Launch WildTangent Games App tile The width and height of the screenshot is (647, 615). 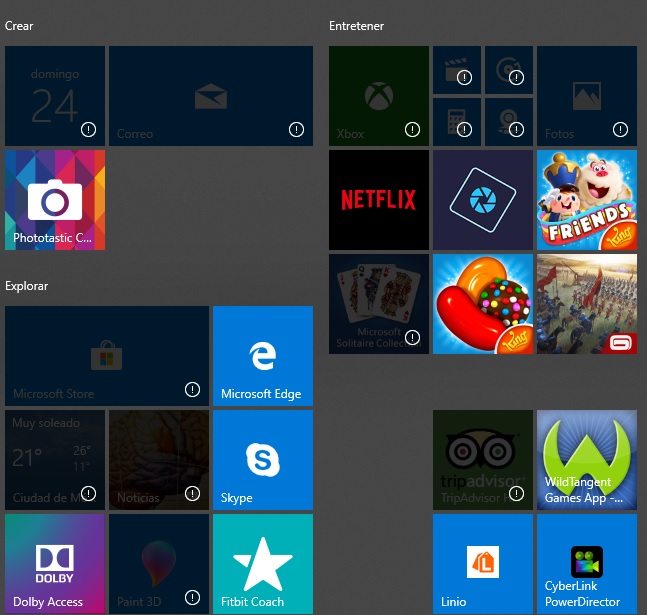click(587, 460)
